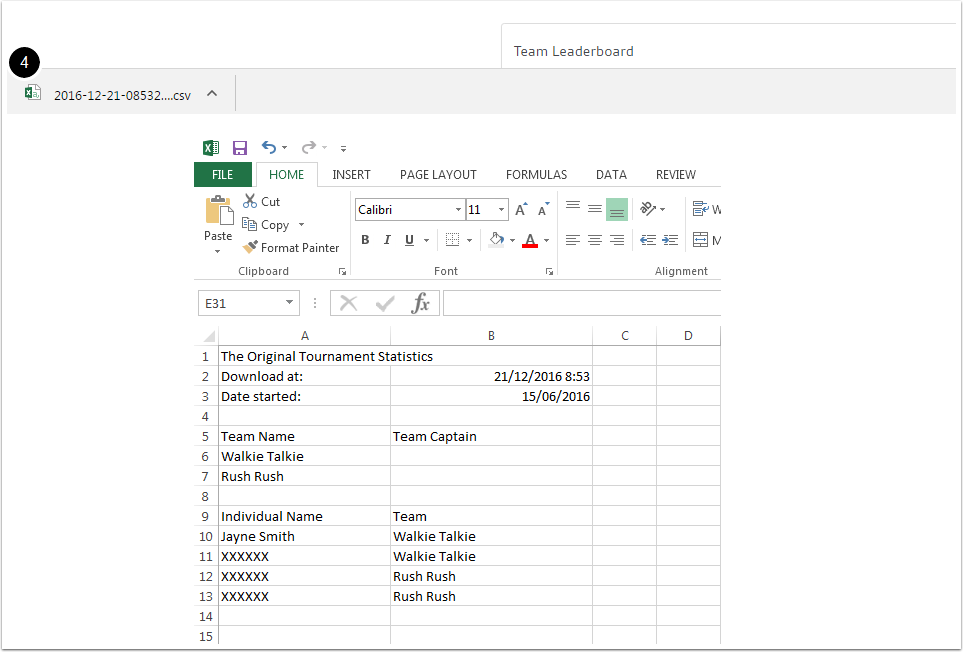Confirm the formula entry with the checkmark
The height and width of the screenshot is (652, 963).
pyautogui.click(x=385, y=303)
